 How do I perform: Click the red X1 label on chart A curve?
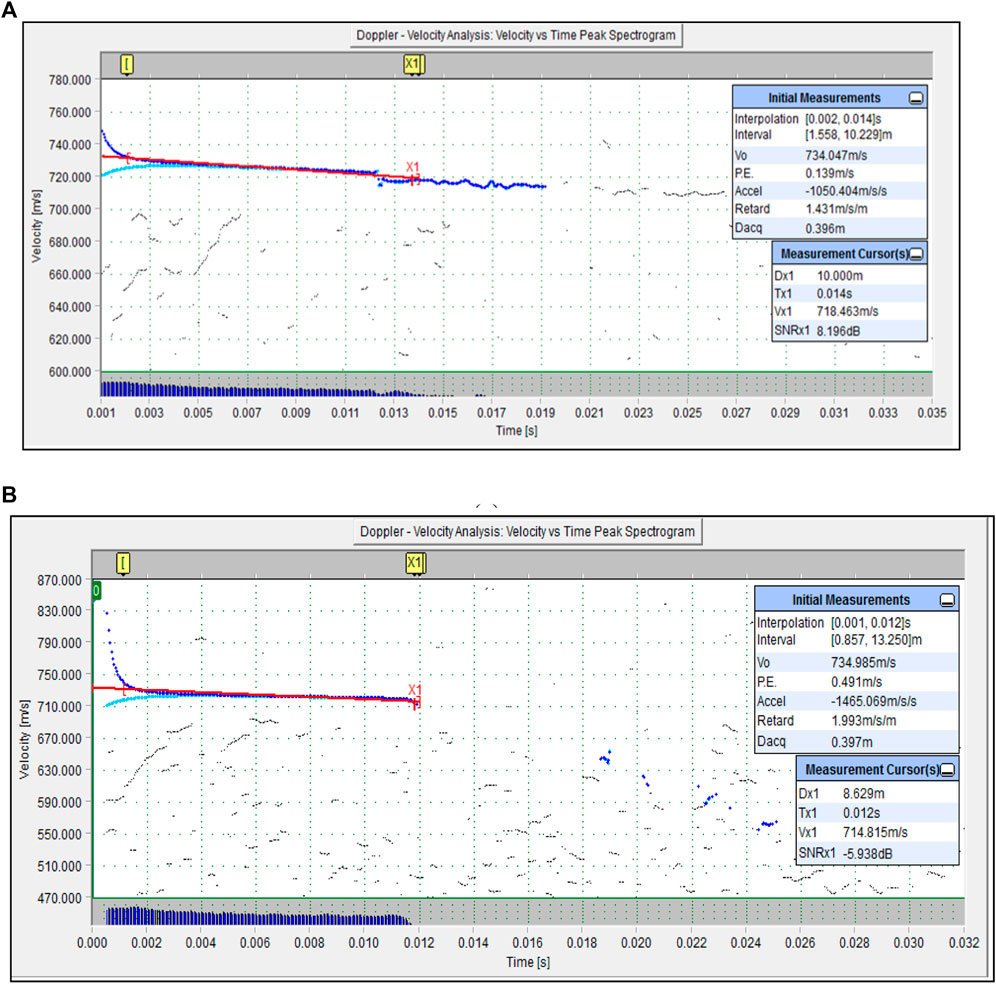point(412,167)
